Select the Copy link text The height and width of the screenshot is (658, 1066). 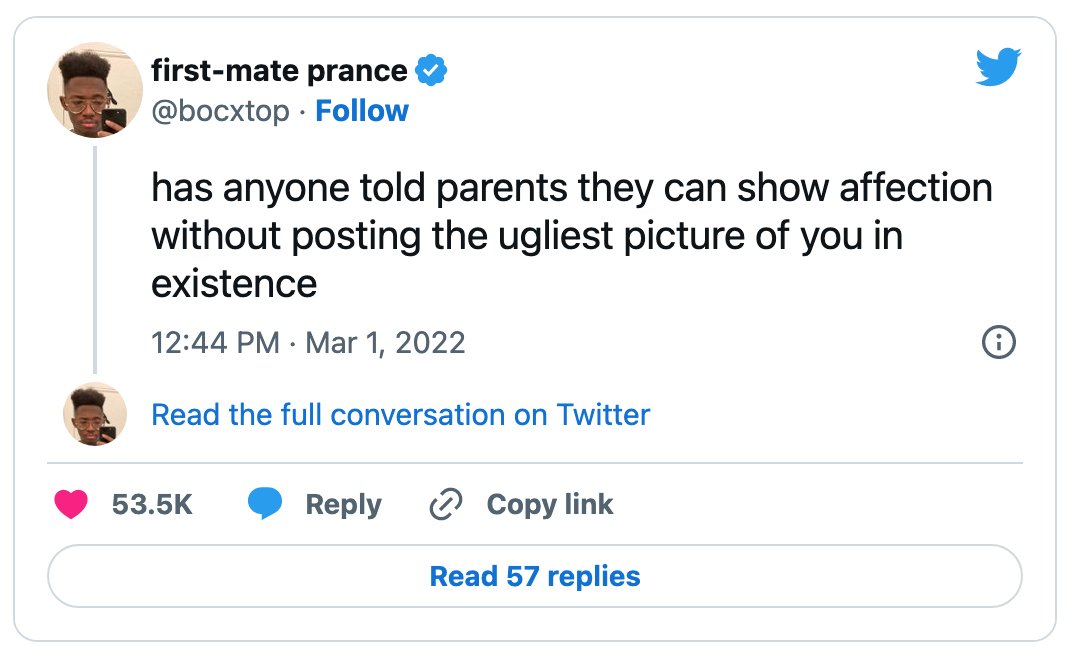click(x=550, y=505)
